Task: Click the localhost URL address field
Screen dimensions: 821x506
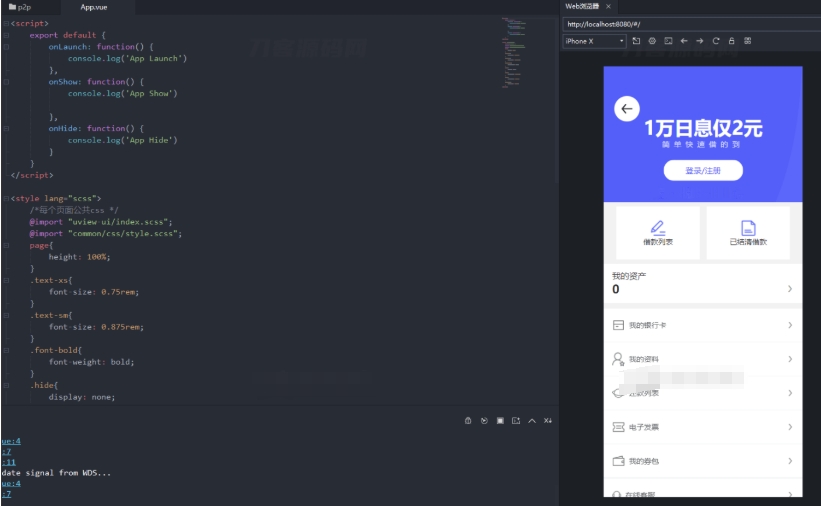Action: (x=692, y=24)
